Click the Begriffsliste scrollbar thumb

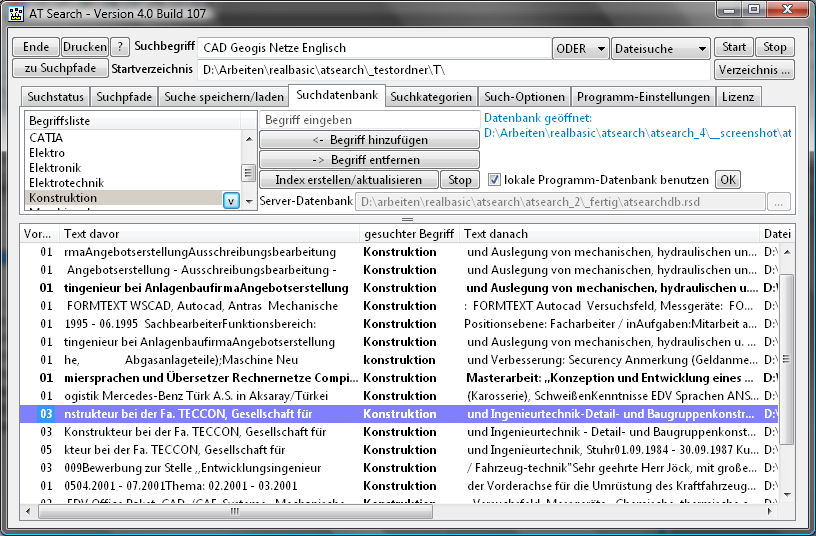[249, 173]
